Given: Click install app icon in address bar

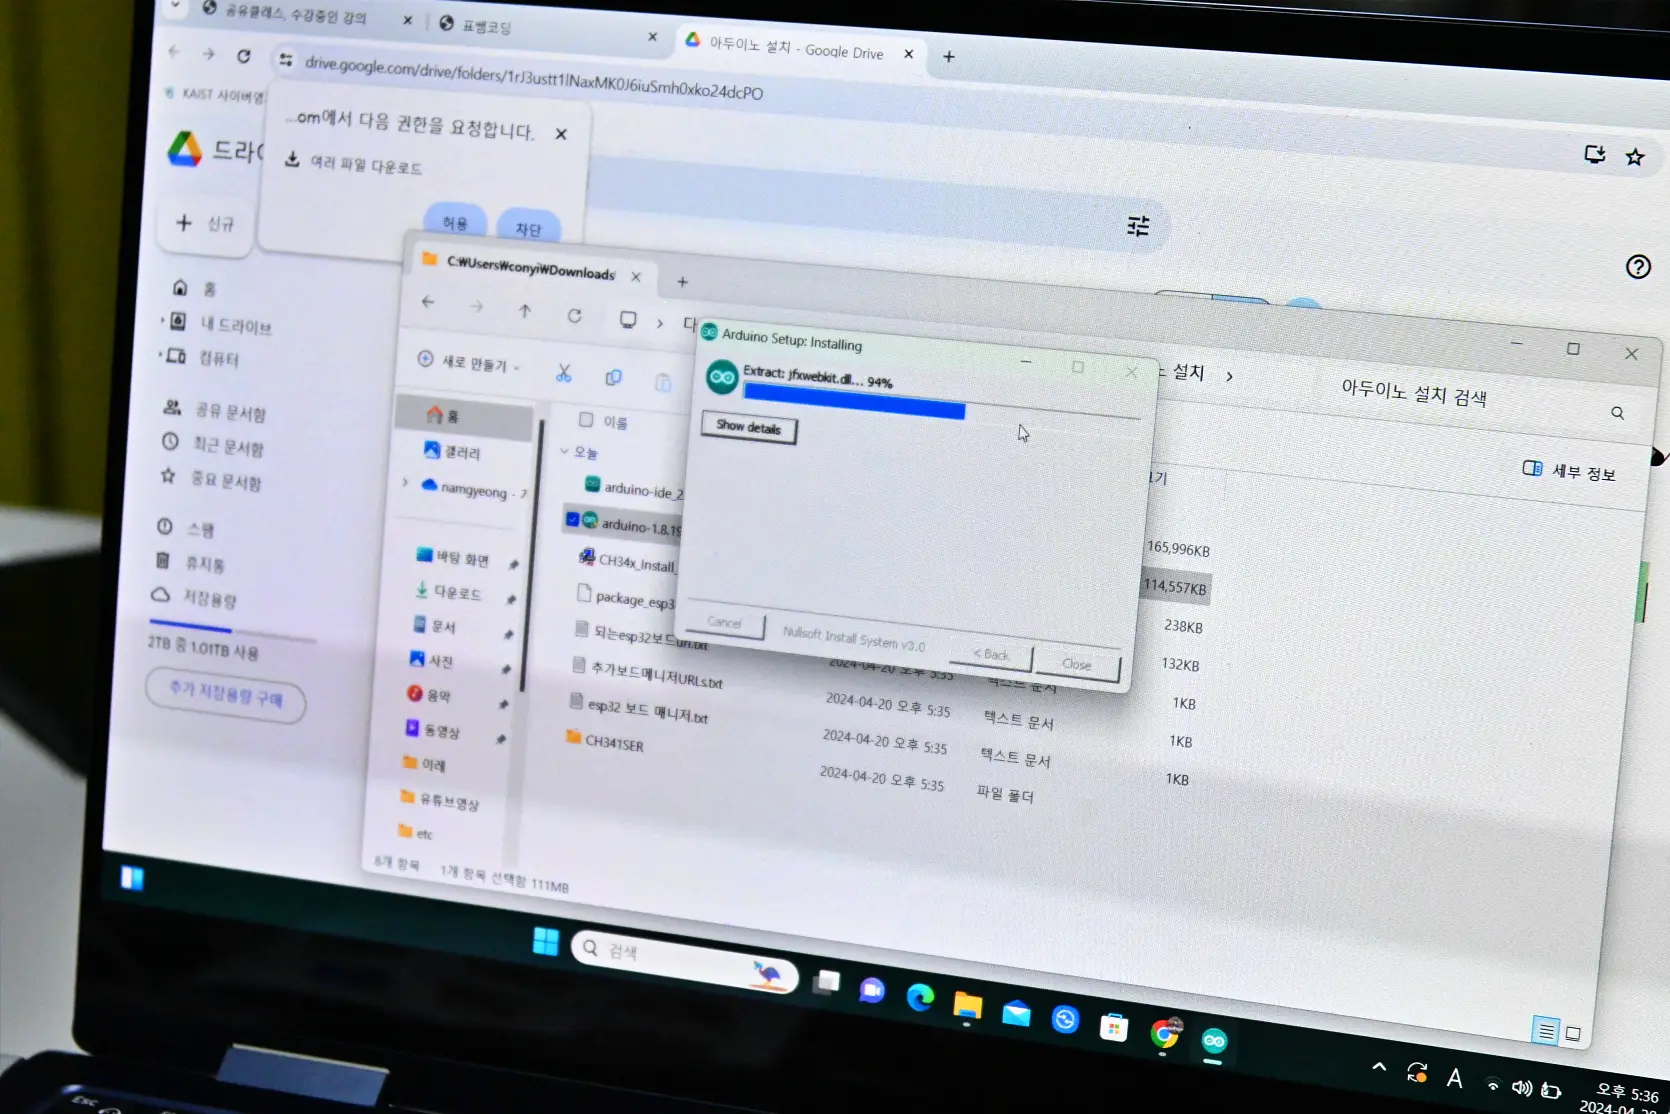Looking at the screenshot, I should [x=1595, y=154].
